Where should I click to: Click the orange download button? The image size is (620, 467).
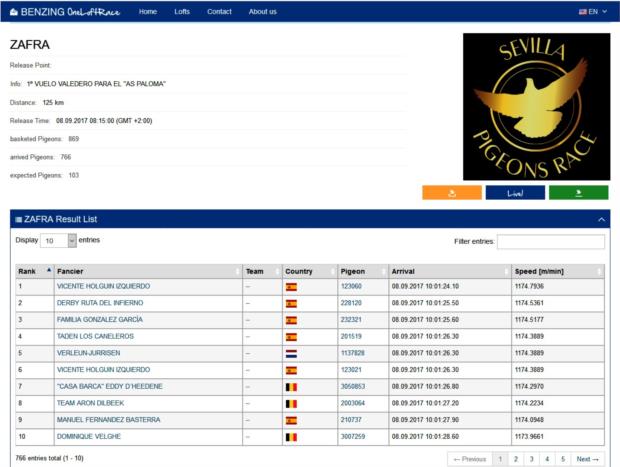(x=452, y=193)
